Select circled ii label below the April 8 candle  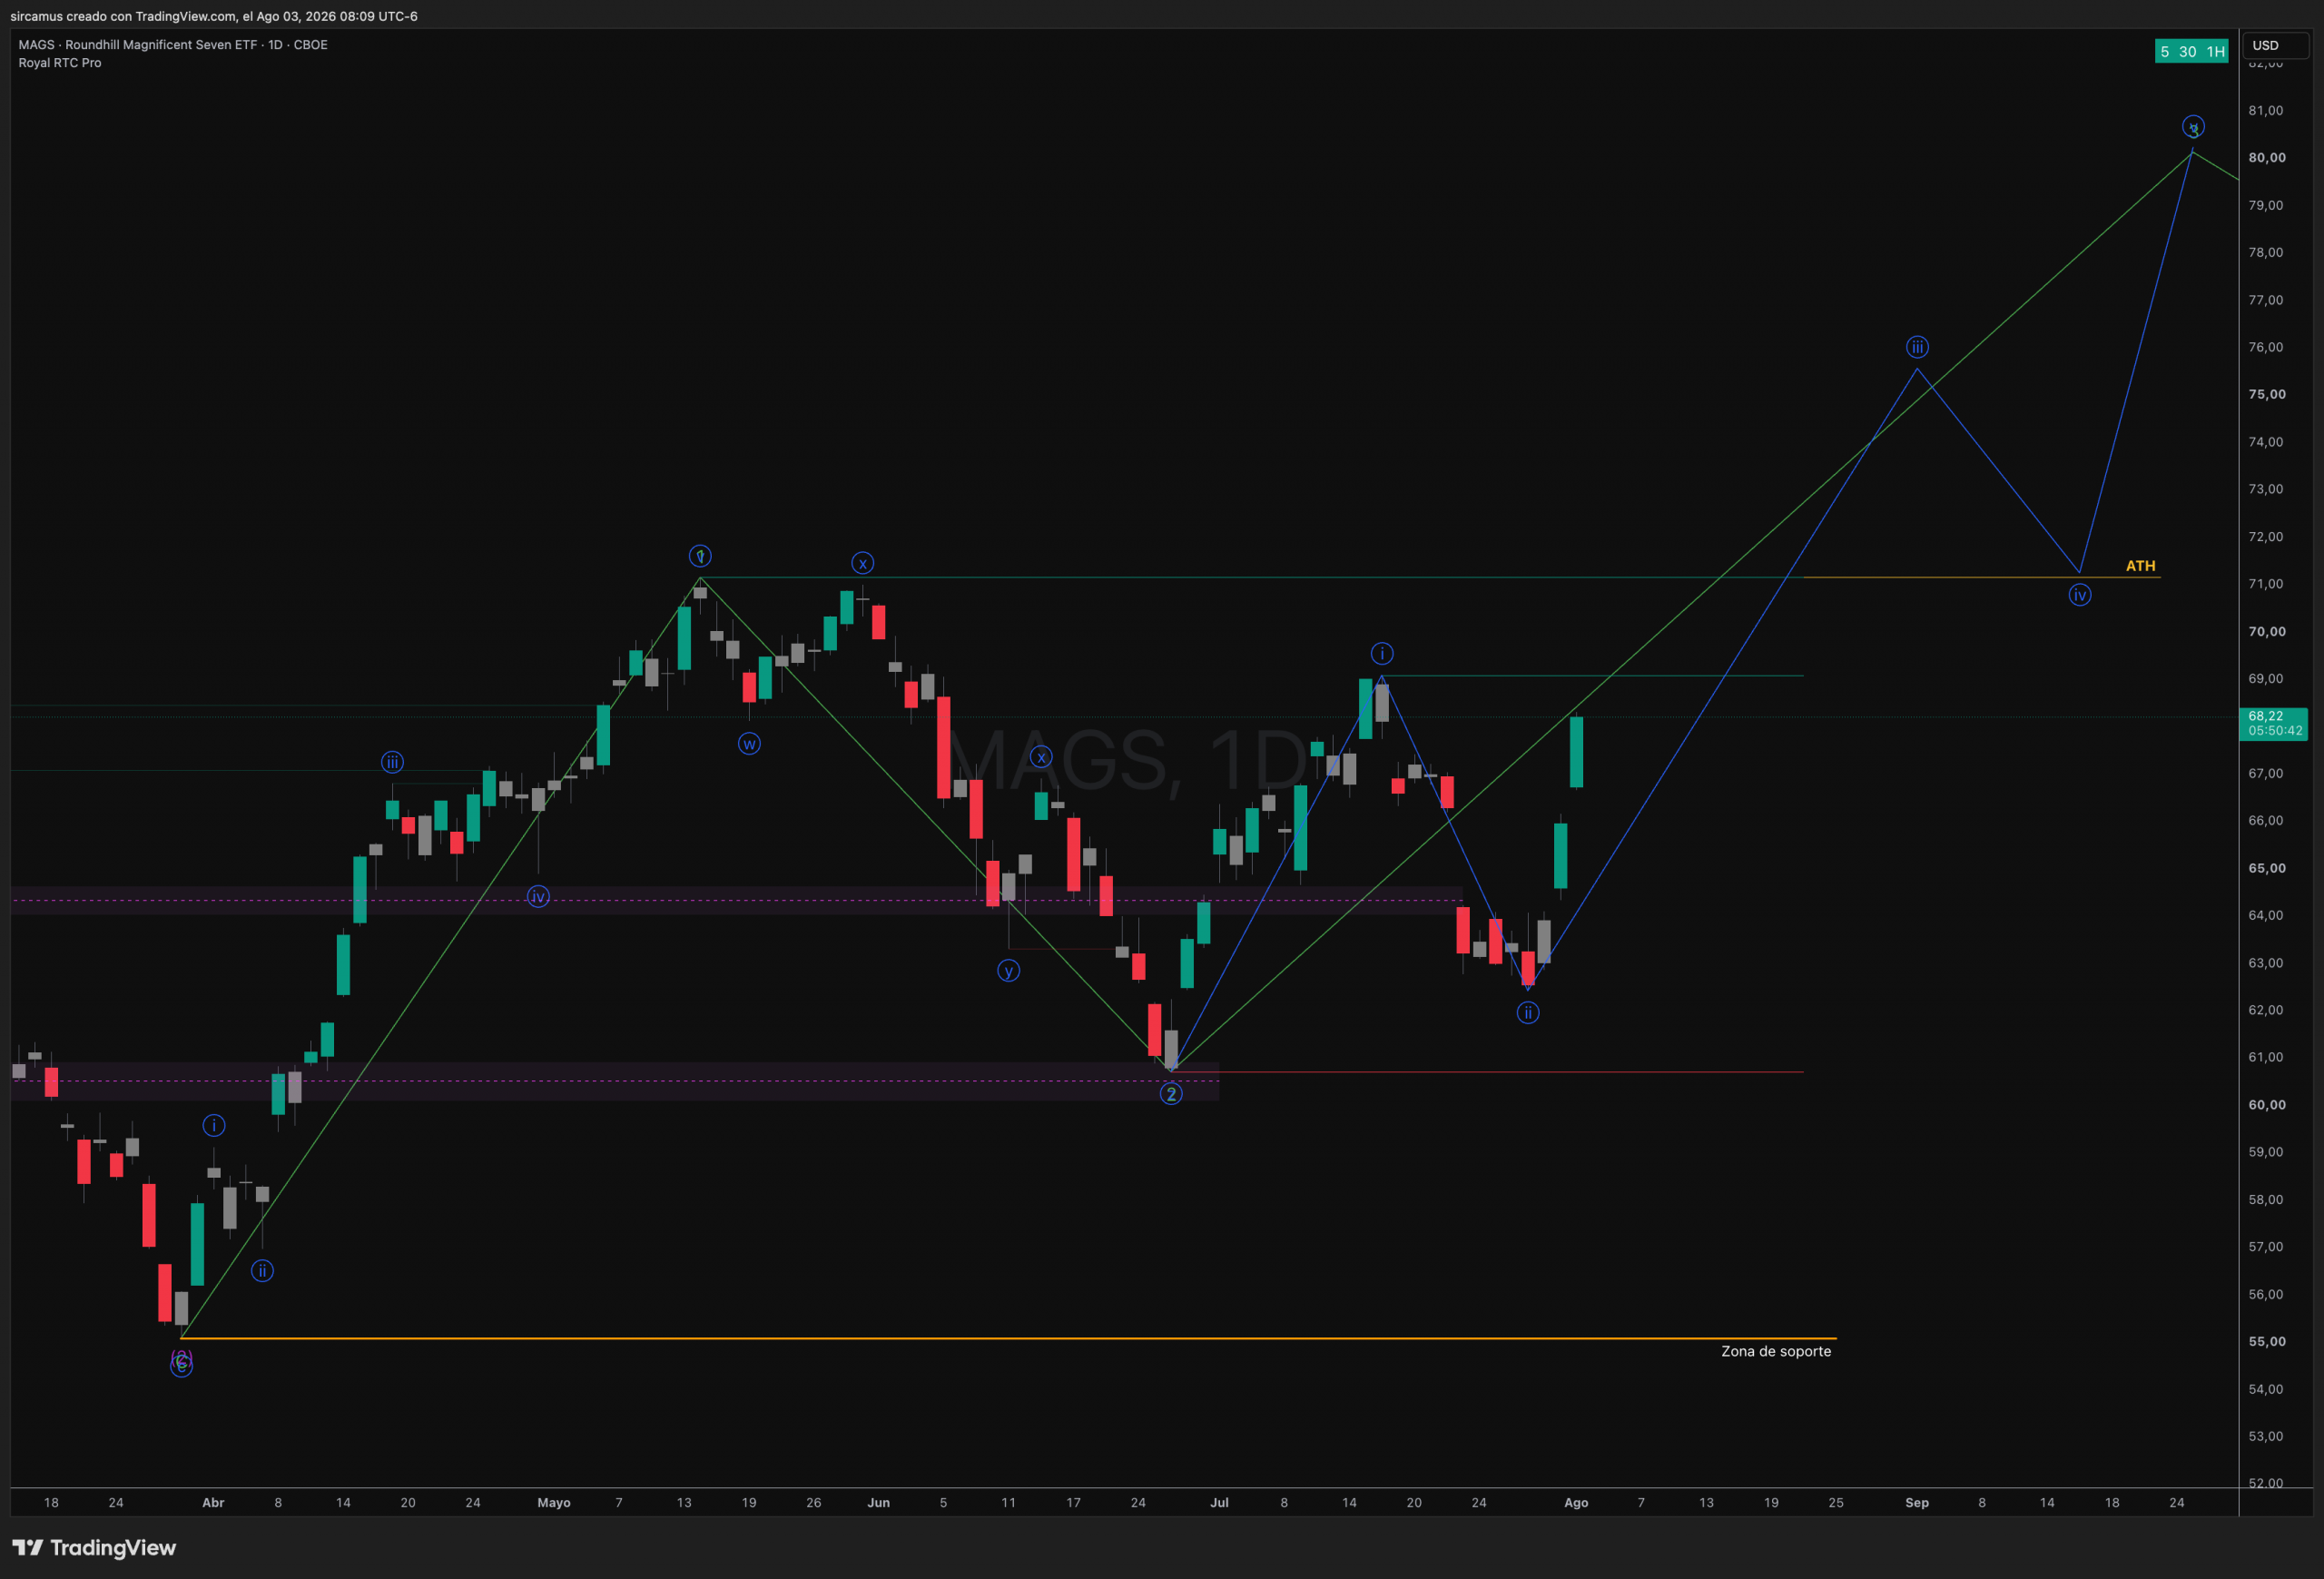(x=262, y=1271)
